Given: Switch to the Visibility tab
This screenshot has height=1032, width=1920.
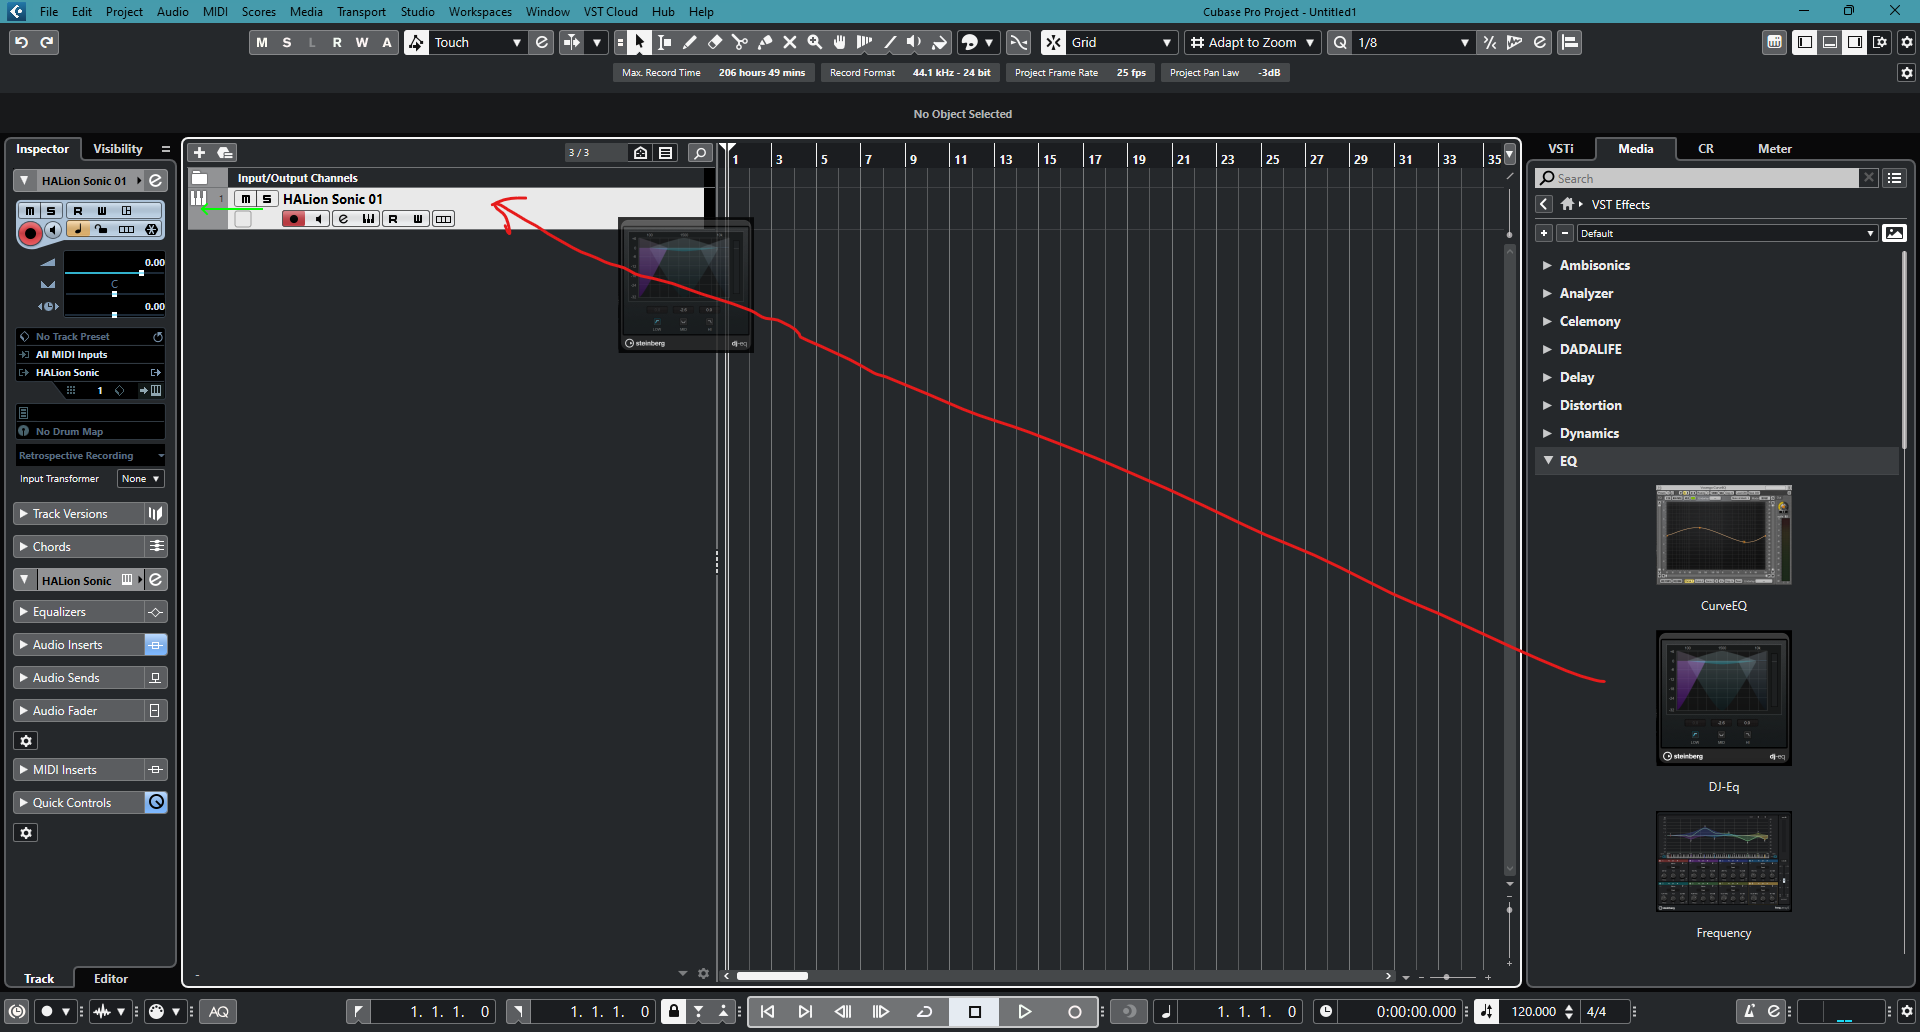Looking at the screenshot, I should [118, 148].
